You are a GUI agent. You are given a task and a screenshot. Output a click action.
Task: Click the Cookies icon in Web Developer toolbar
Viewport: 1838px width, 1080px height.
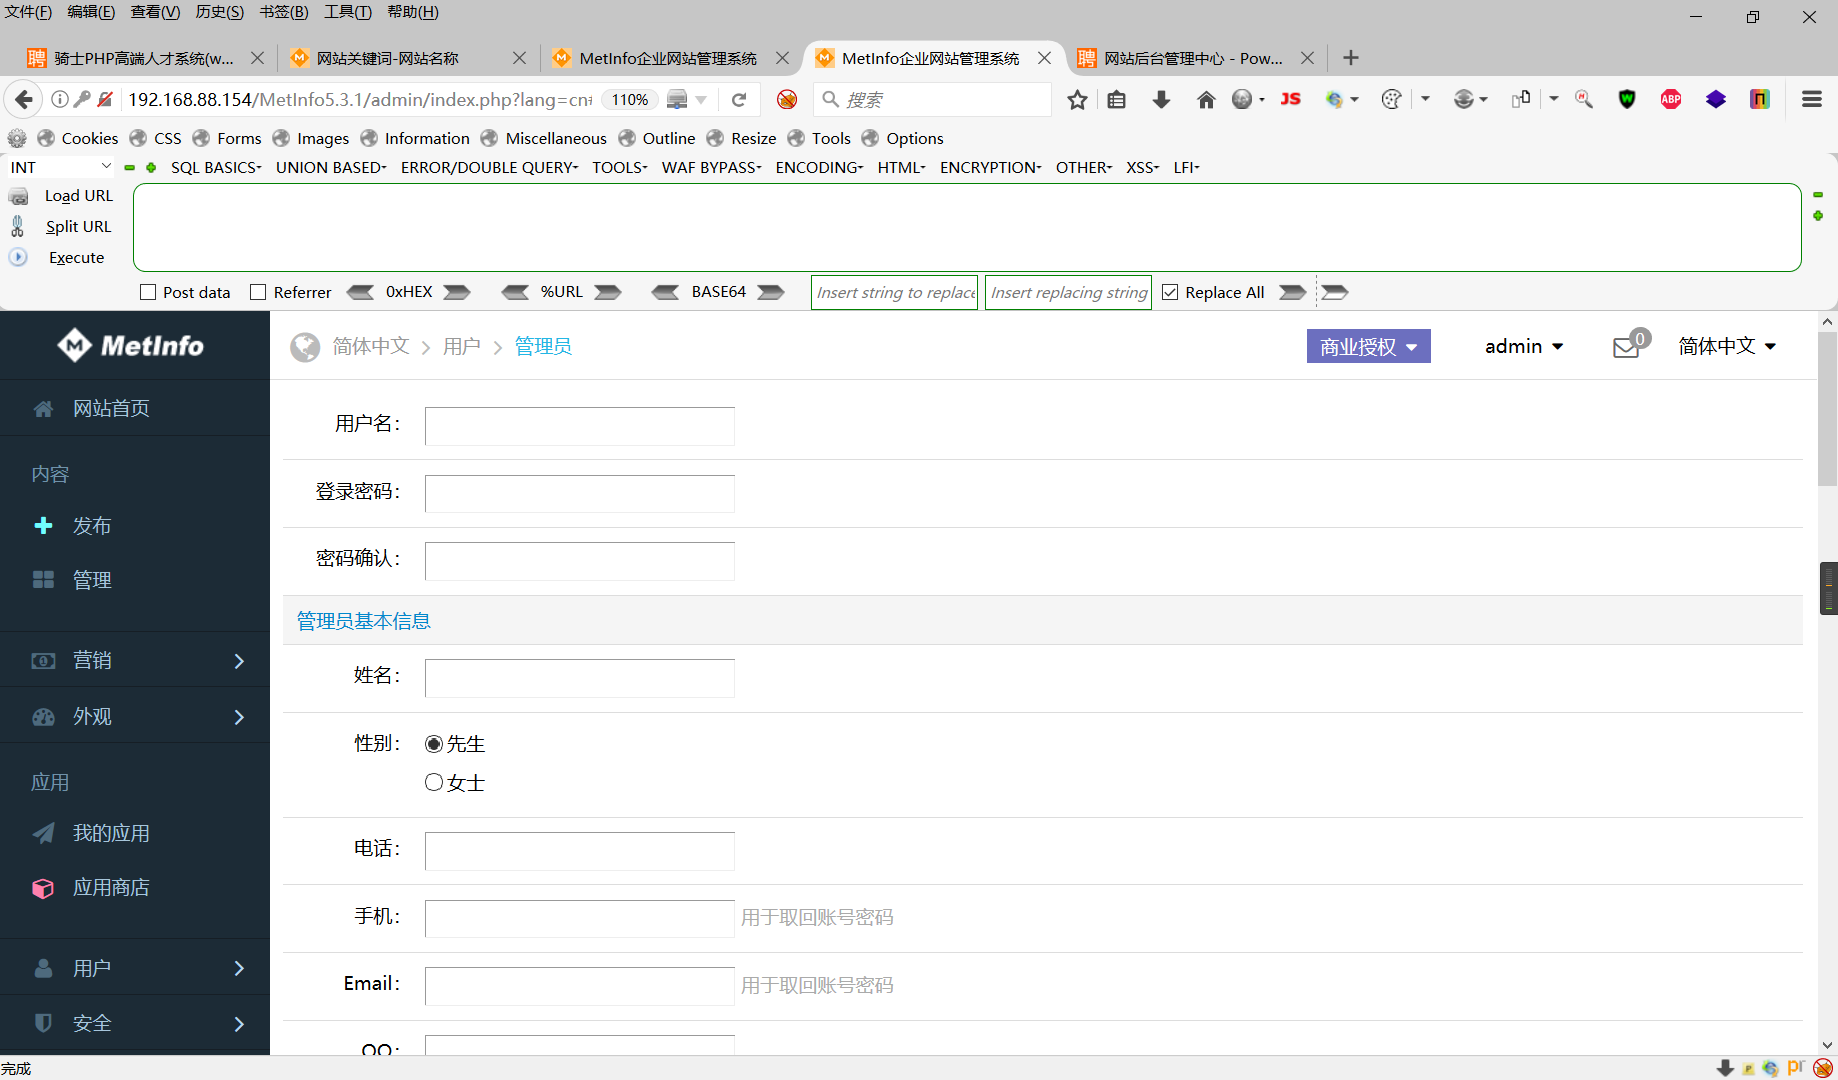tap(45, 138)
